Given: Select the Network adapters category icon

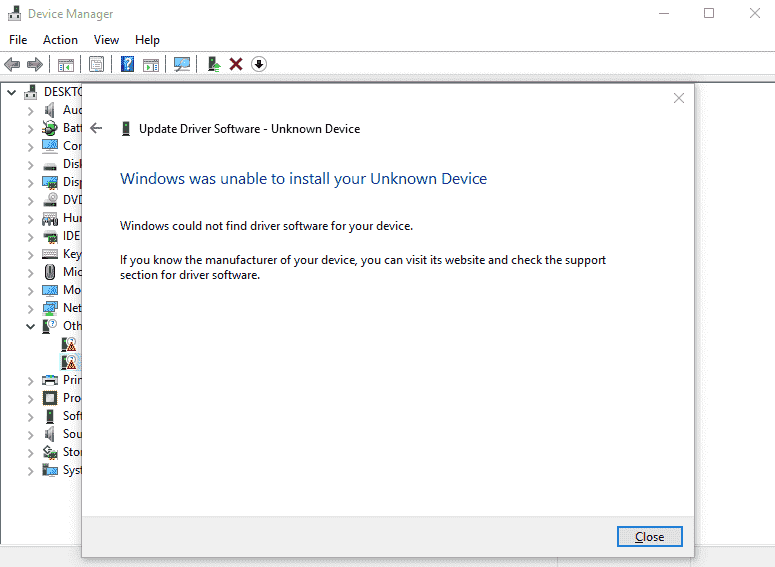Looking at the screenshot, I should [50, 308].
